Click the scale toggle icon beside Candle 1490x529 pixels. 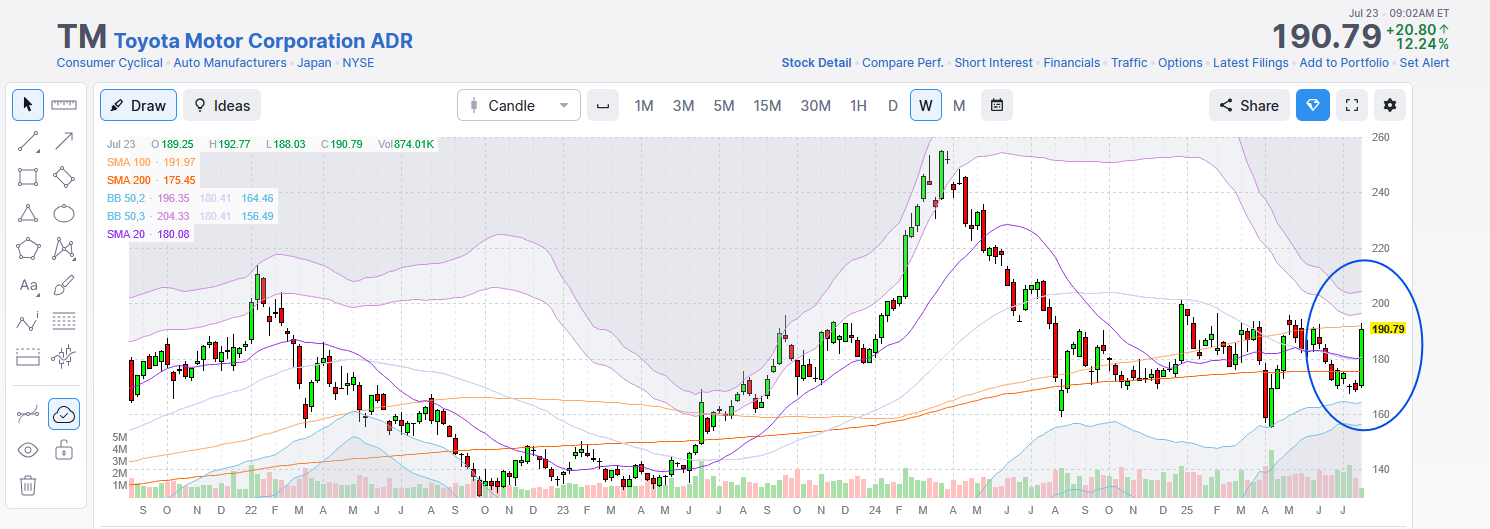tap(603, 105)
